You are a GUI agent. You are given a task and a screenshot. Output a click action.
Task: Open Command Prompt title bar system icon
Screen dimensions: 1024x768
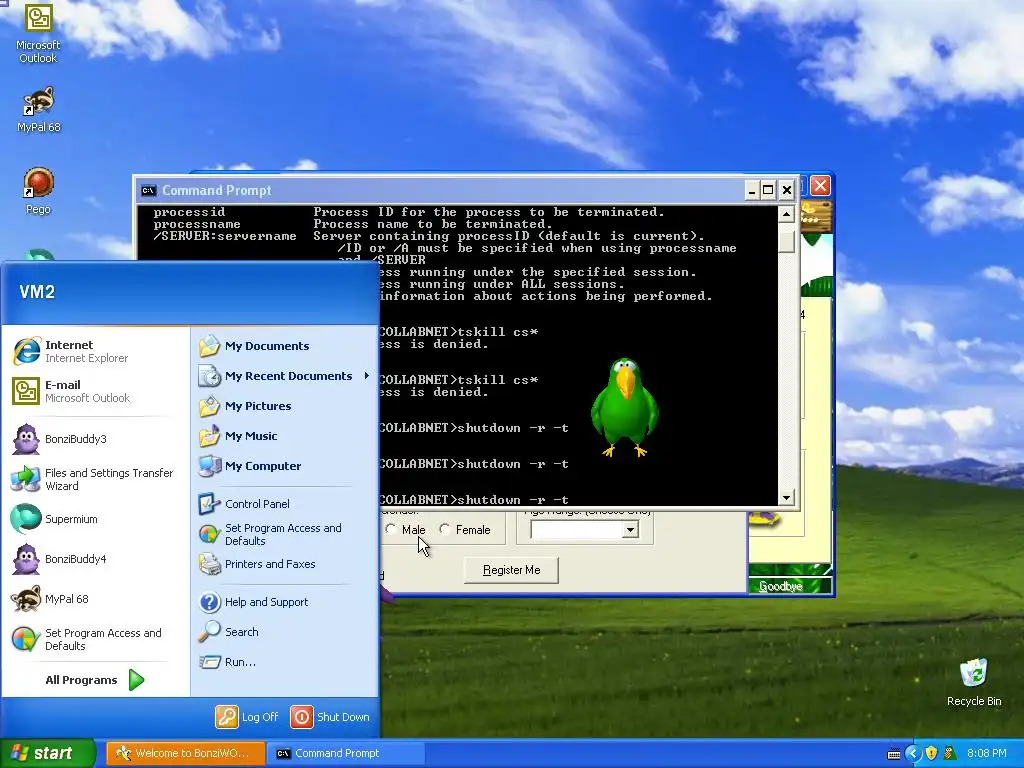(149, 191)
